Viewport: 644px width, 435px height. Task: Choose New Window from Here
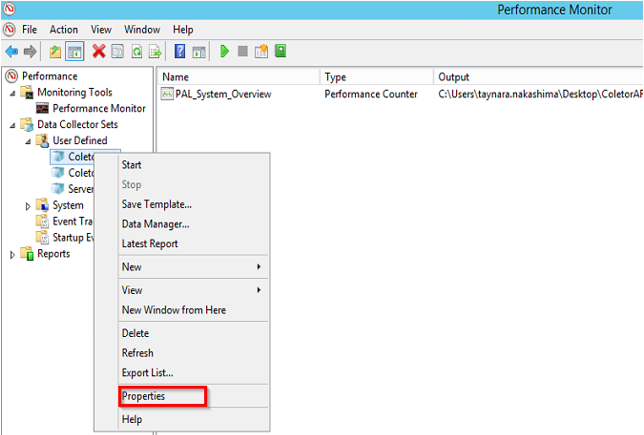194,310
